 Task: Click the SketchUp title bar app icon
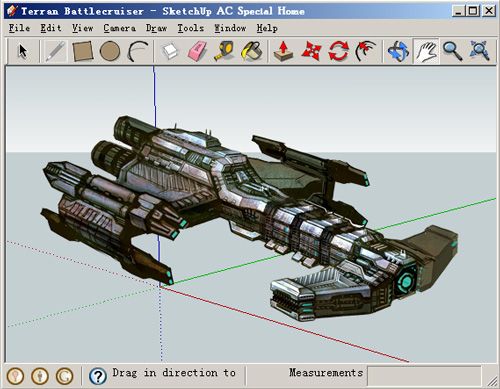coord(12,11)
